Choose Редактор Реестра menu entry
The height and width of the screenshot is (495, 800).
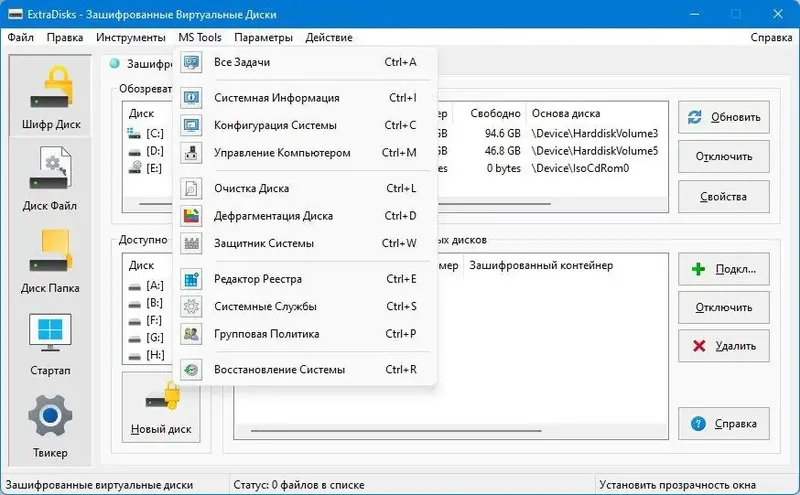(x=305, y=279)
